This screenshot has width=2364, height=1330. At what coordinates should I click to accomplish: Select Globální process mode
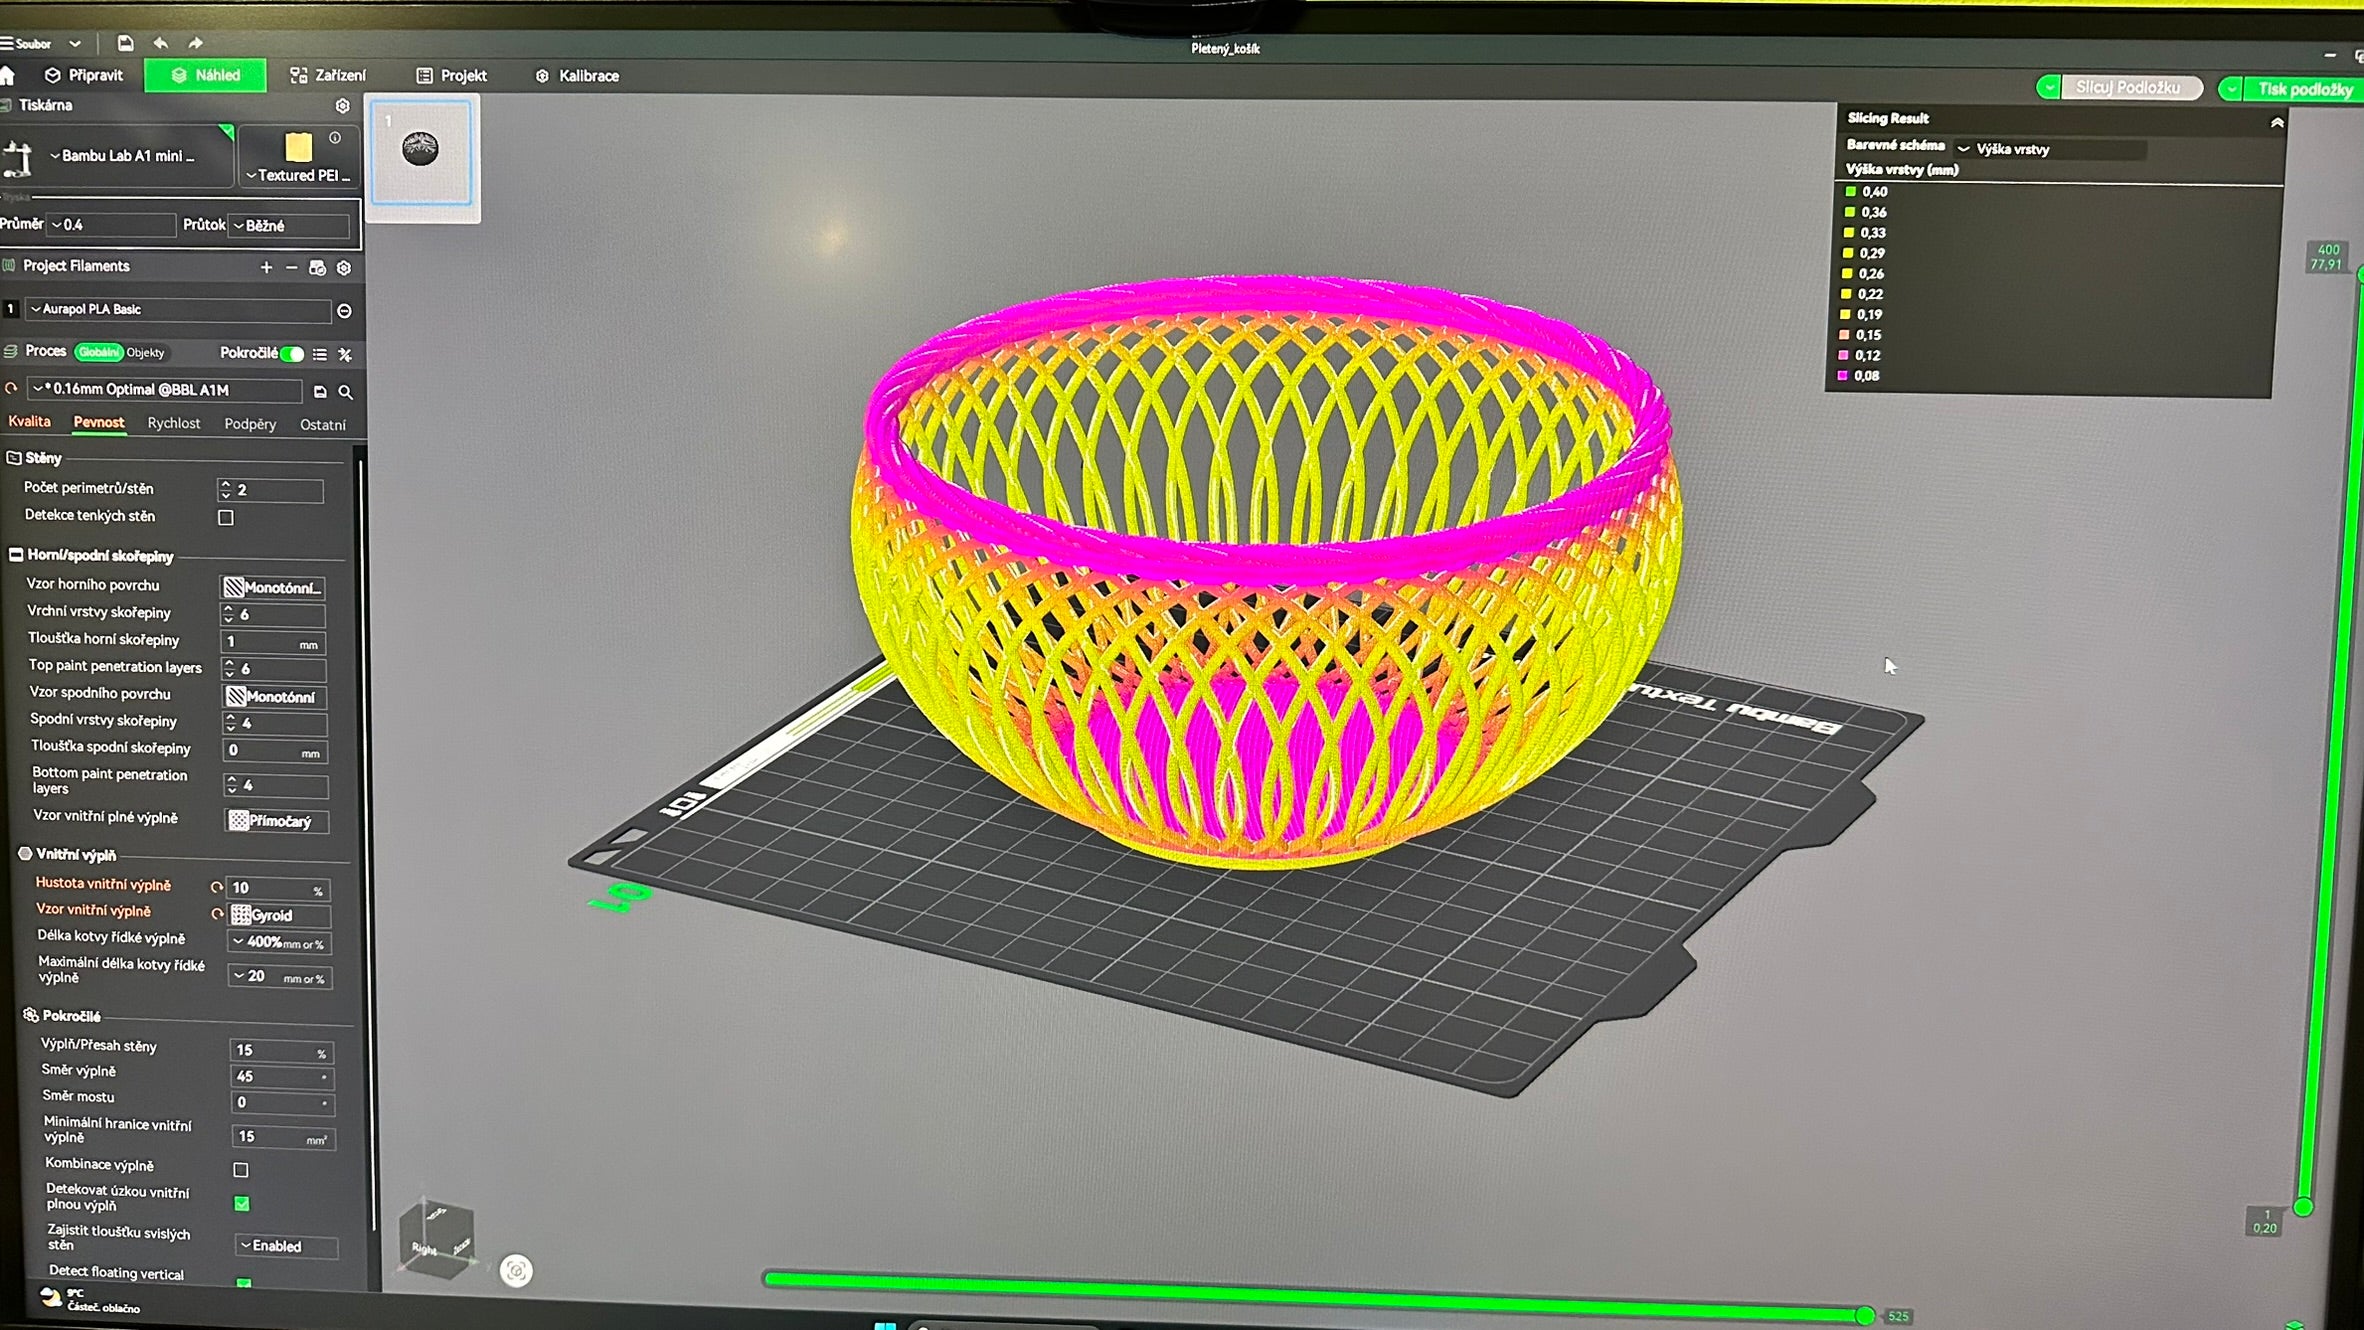pyautogui.click(x=98, y=352)
